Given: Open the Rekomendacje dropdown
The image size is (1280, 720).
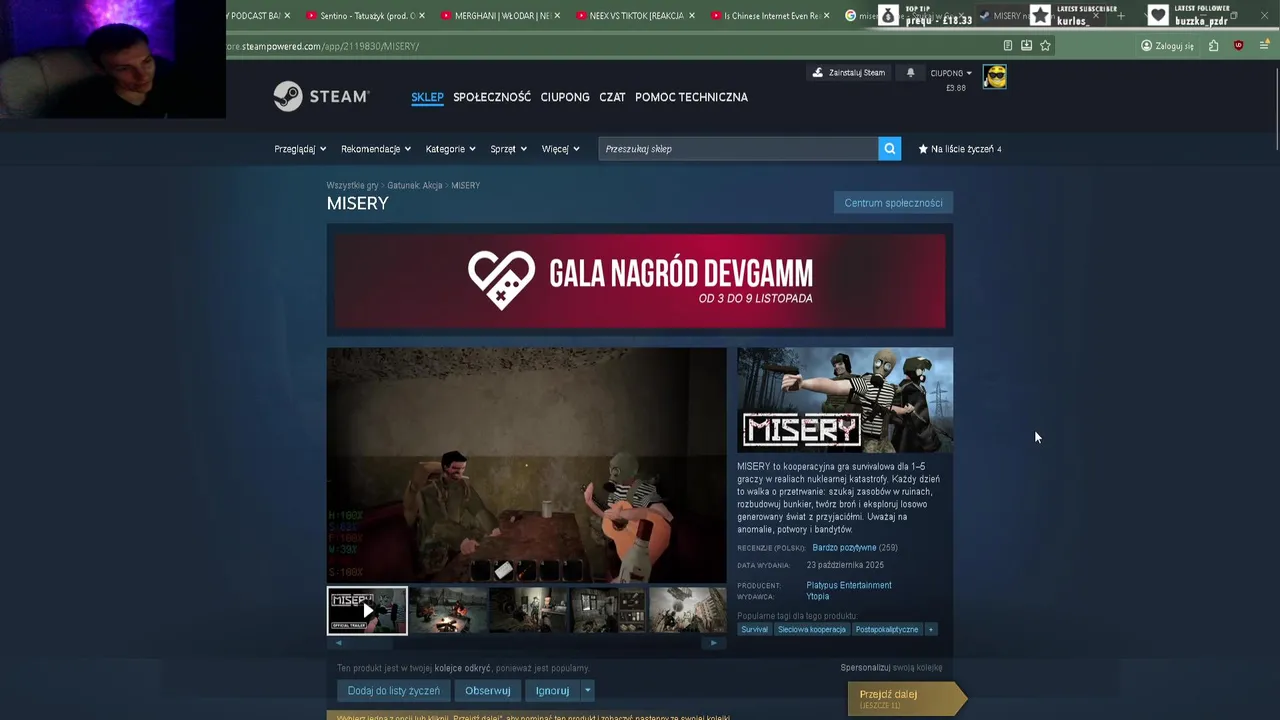Looking at the screenshot, I should (376, 149).
